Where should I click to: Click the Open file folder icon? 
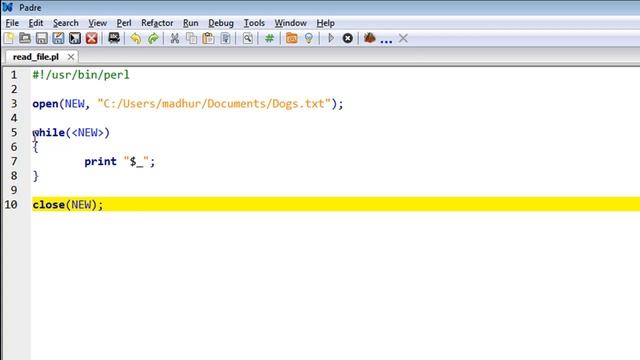click(25, 38)
